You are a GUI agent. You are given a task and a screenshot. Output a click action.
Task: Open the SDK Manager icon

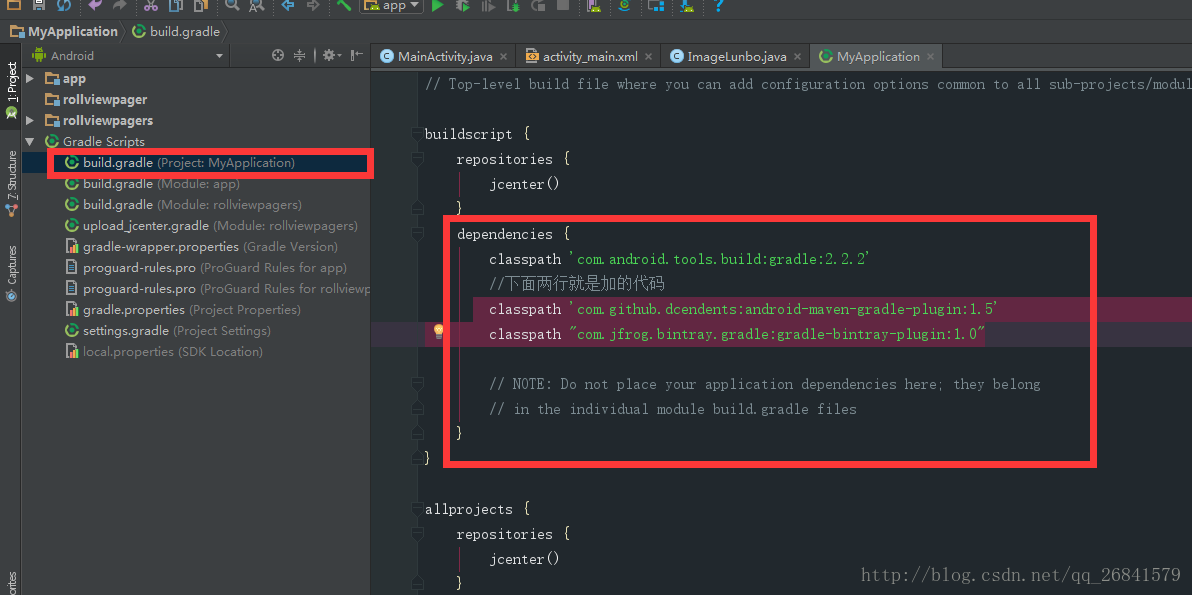tap(686, 5)
